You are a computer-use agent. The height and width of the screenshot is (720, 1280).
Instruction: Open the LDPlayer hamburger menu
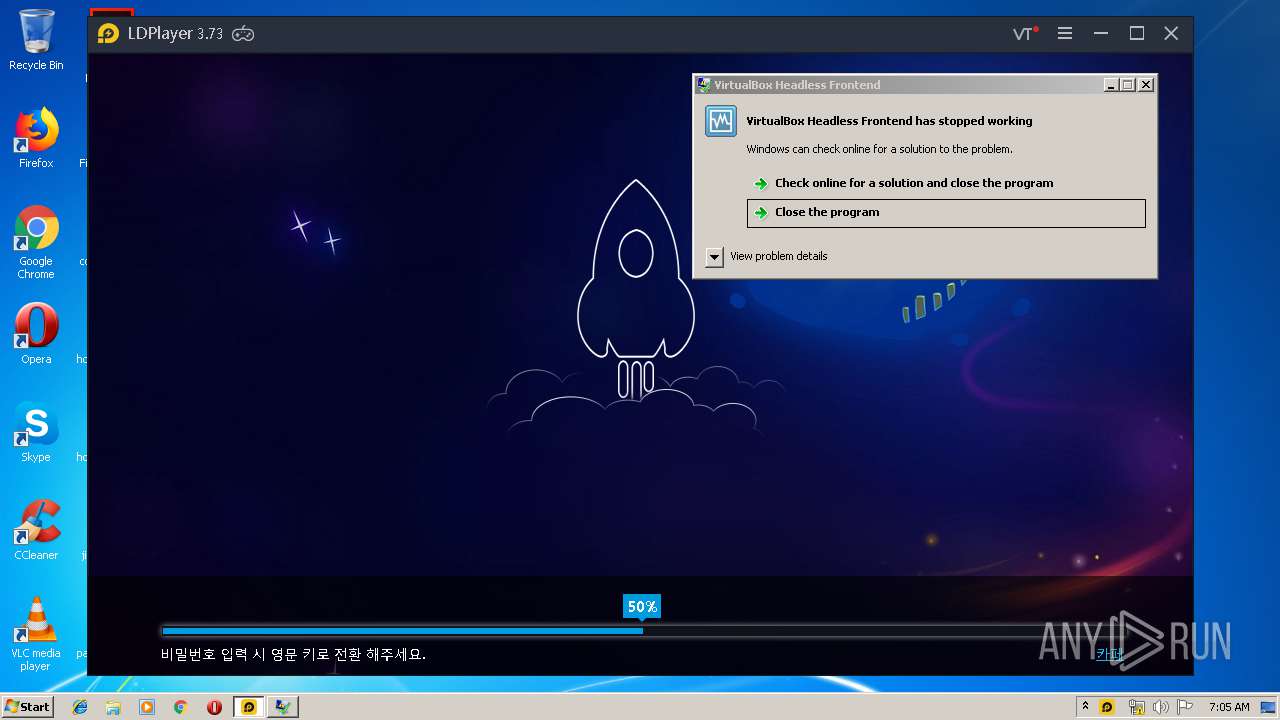(1065, 33)
